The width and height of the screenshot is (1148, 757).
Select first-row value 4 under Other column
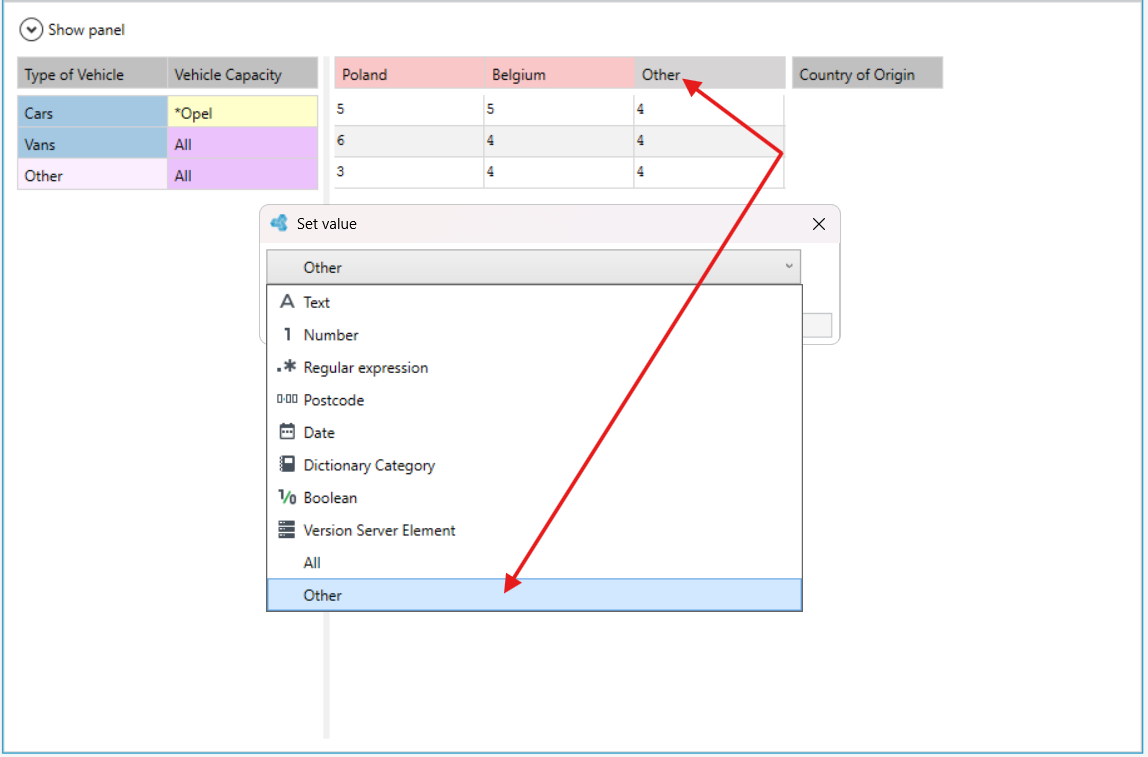point(709,109)
